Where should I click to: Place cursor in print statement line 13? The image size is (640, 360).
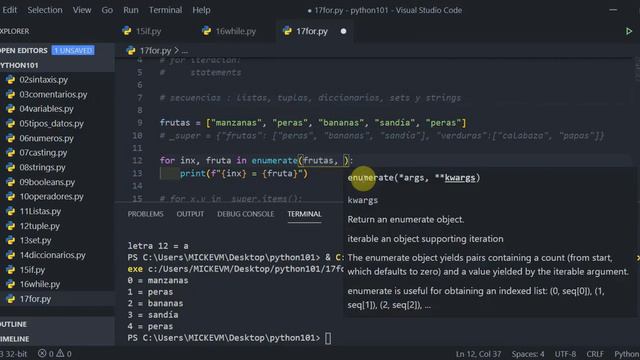pos(244,173)
